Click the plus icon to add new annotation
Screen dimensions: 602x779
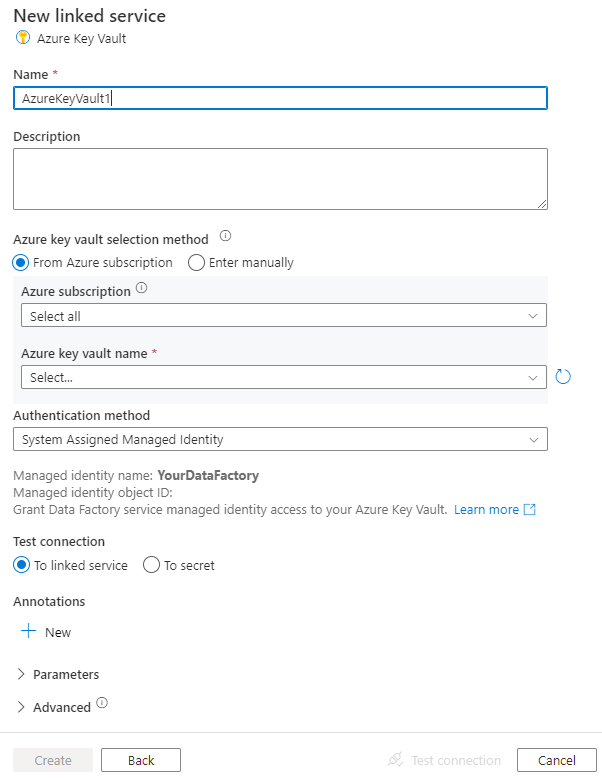click(29, 632)
